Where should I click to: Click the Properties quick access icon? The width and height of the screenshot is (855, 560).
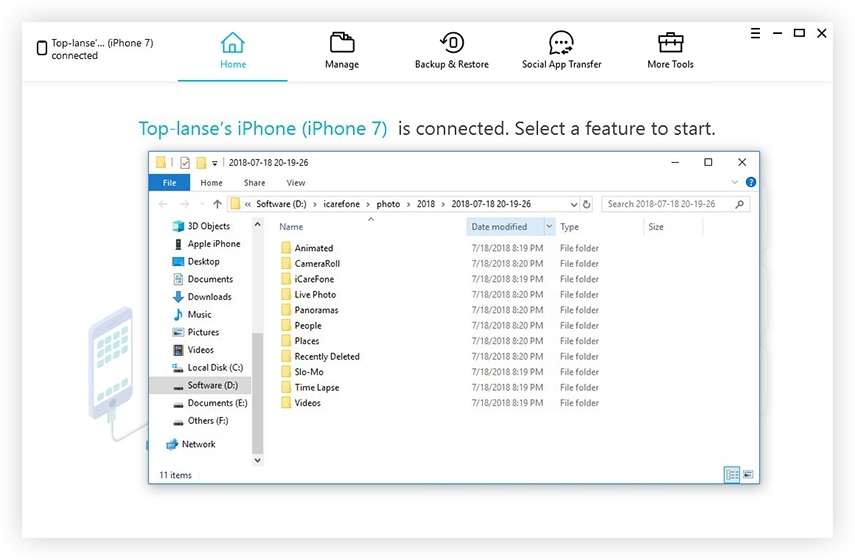(185, 162)
